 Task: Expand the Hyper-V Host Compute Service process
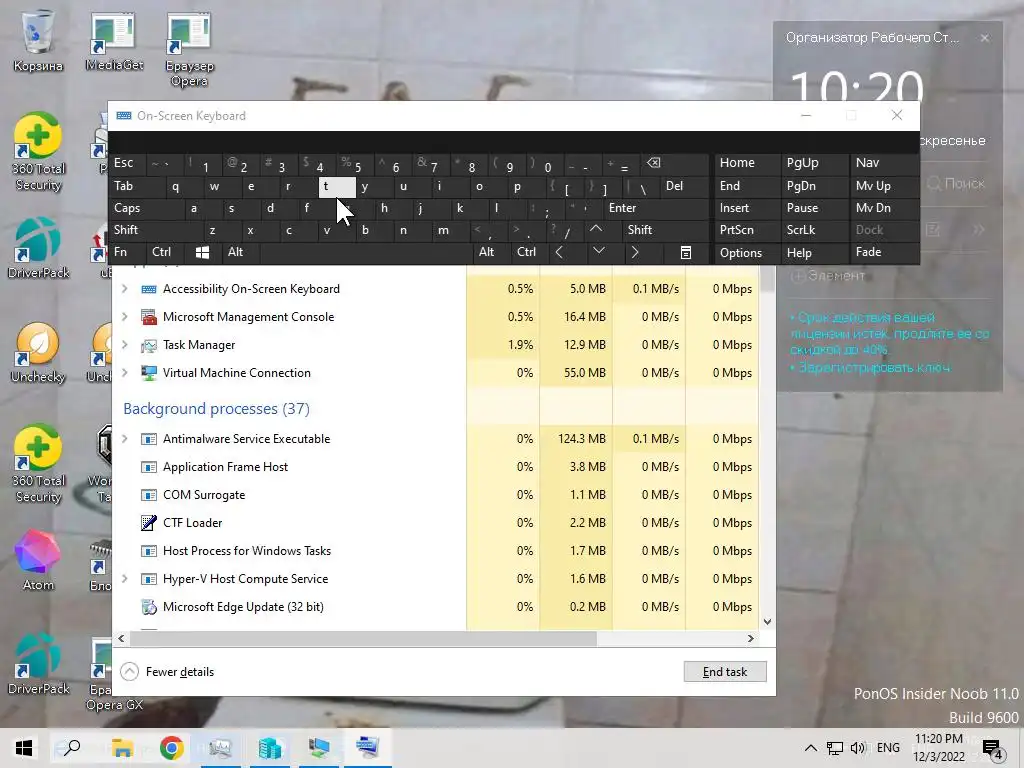point(125,579)
